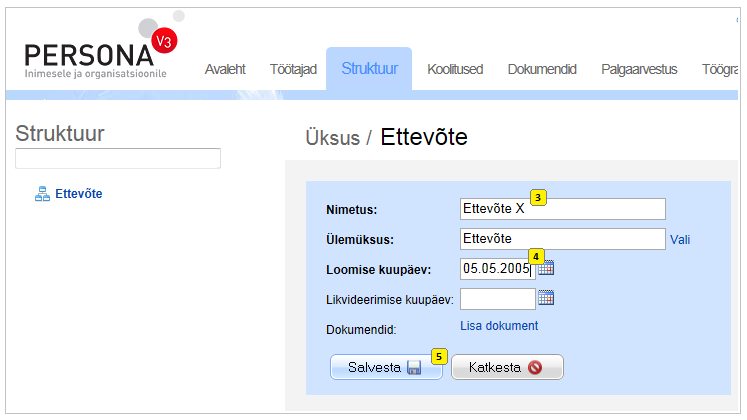Click the Ülemüksus text field
The width and height of the screenshot is (747, 420).
561,239
